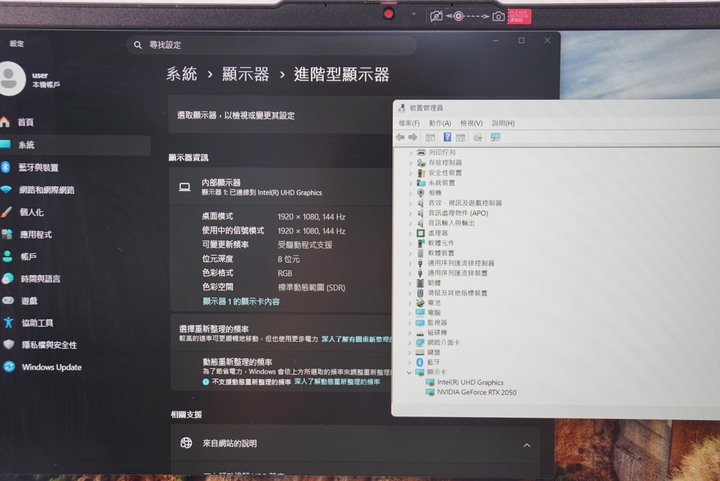Click the 來自網站的說明 globe icon
The height and width of the screenshot is (481, 720).
click(x=186, y=443)
